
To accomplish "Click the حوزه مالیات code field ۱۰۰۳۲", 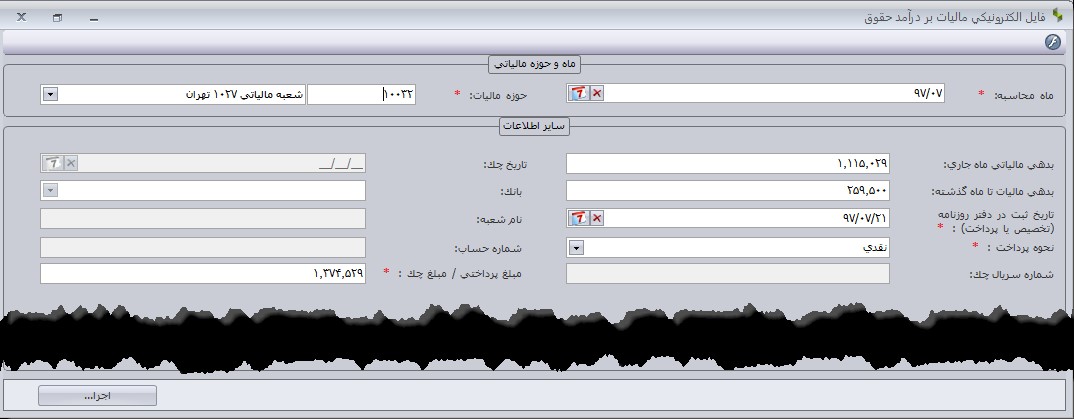I will pyautogui.click(x=362, y=95).
